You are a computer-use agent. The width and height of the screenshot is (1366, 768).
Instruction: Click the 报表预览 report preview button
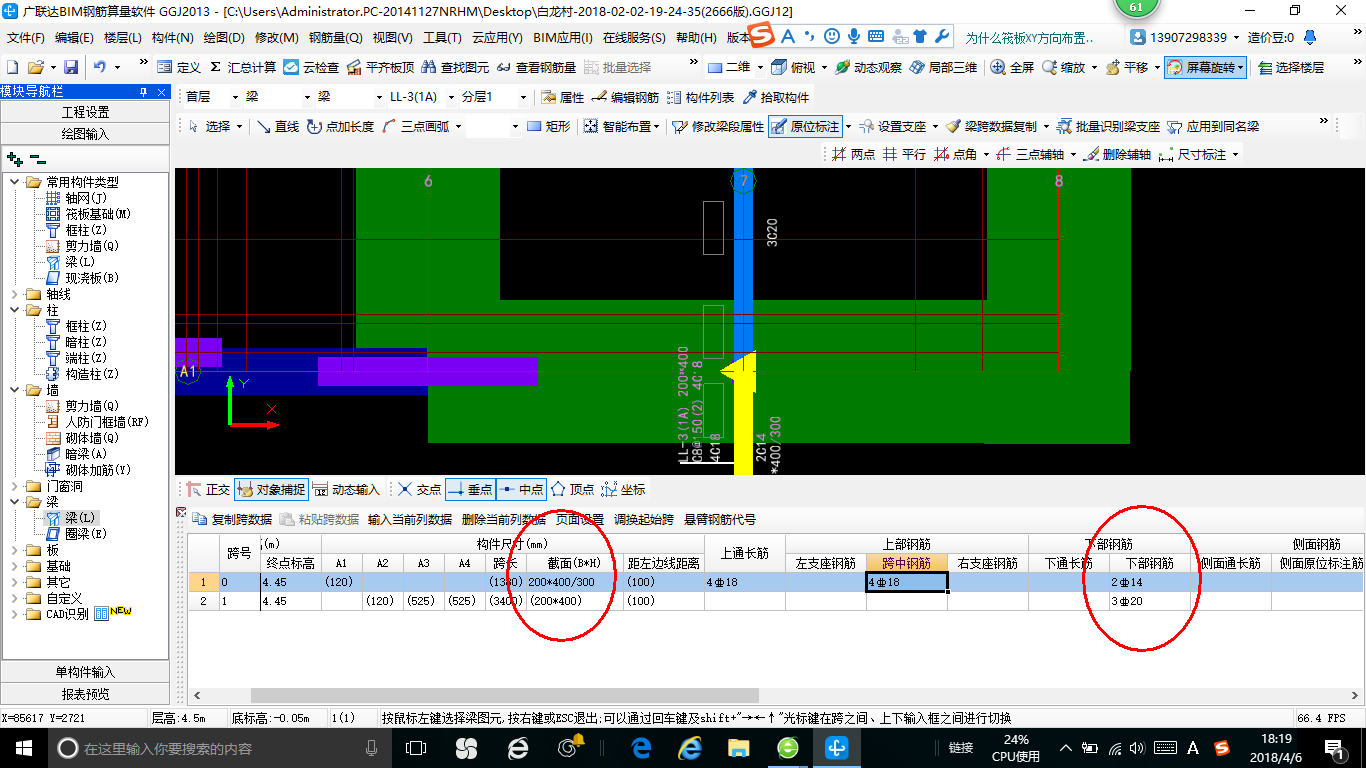pos(86,693)
